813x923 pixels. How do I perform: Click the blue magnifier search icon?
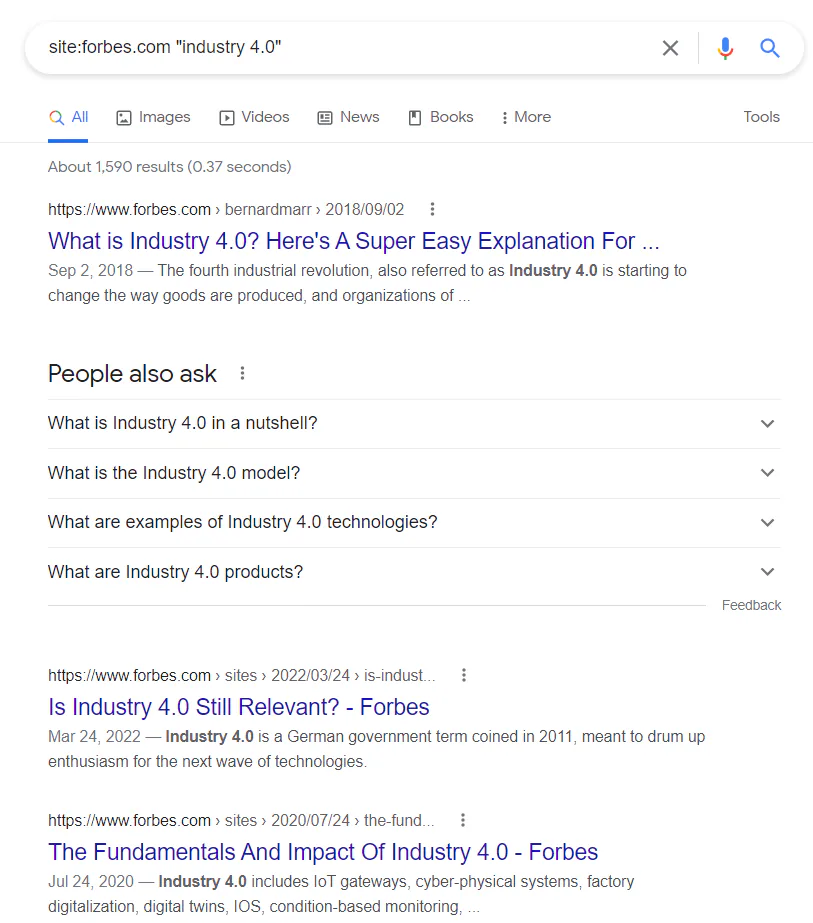[769, 48]
